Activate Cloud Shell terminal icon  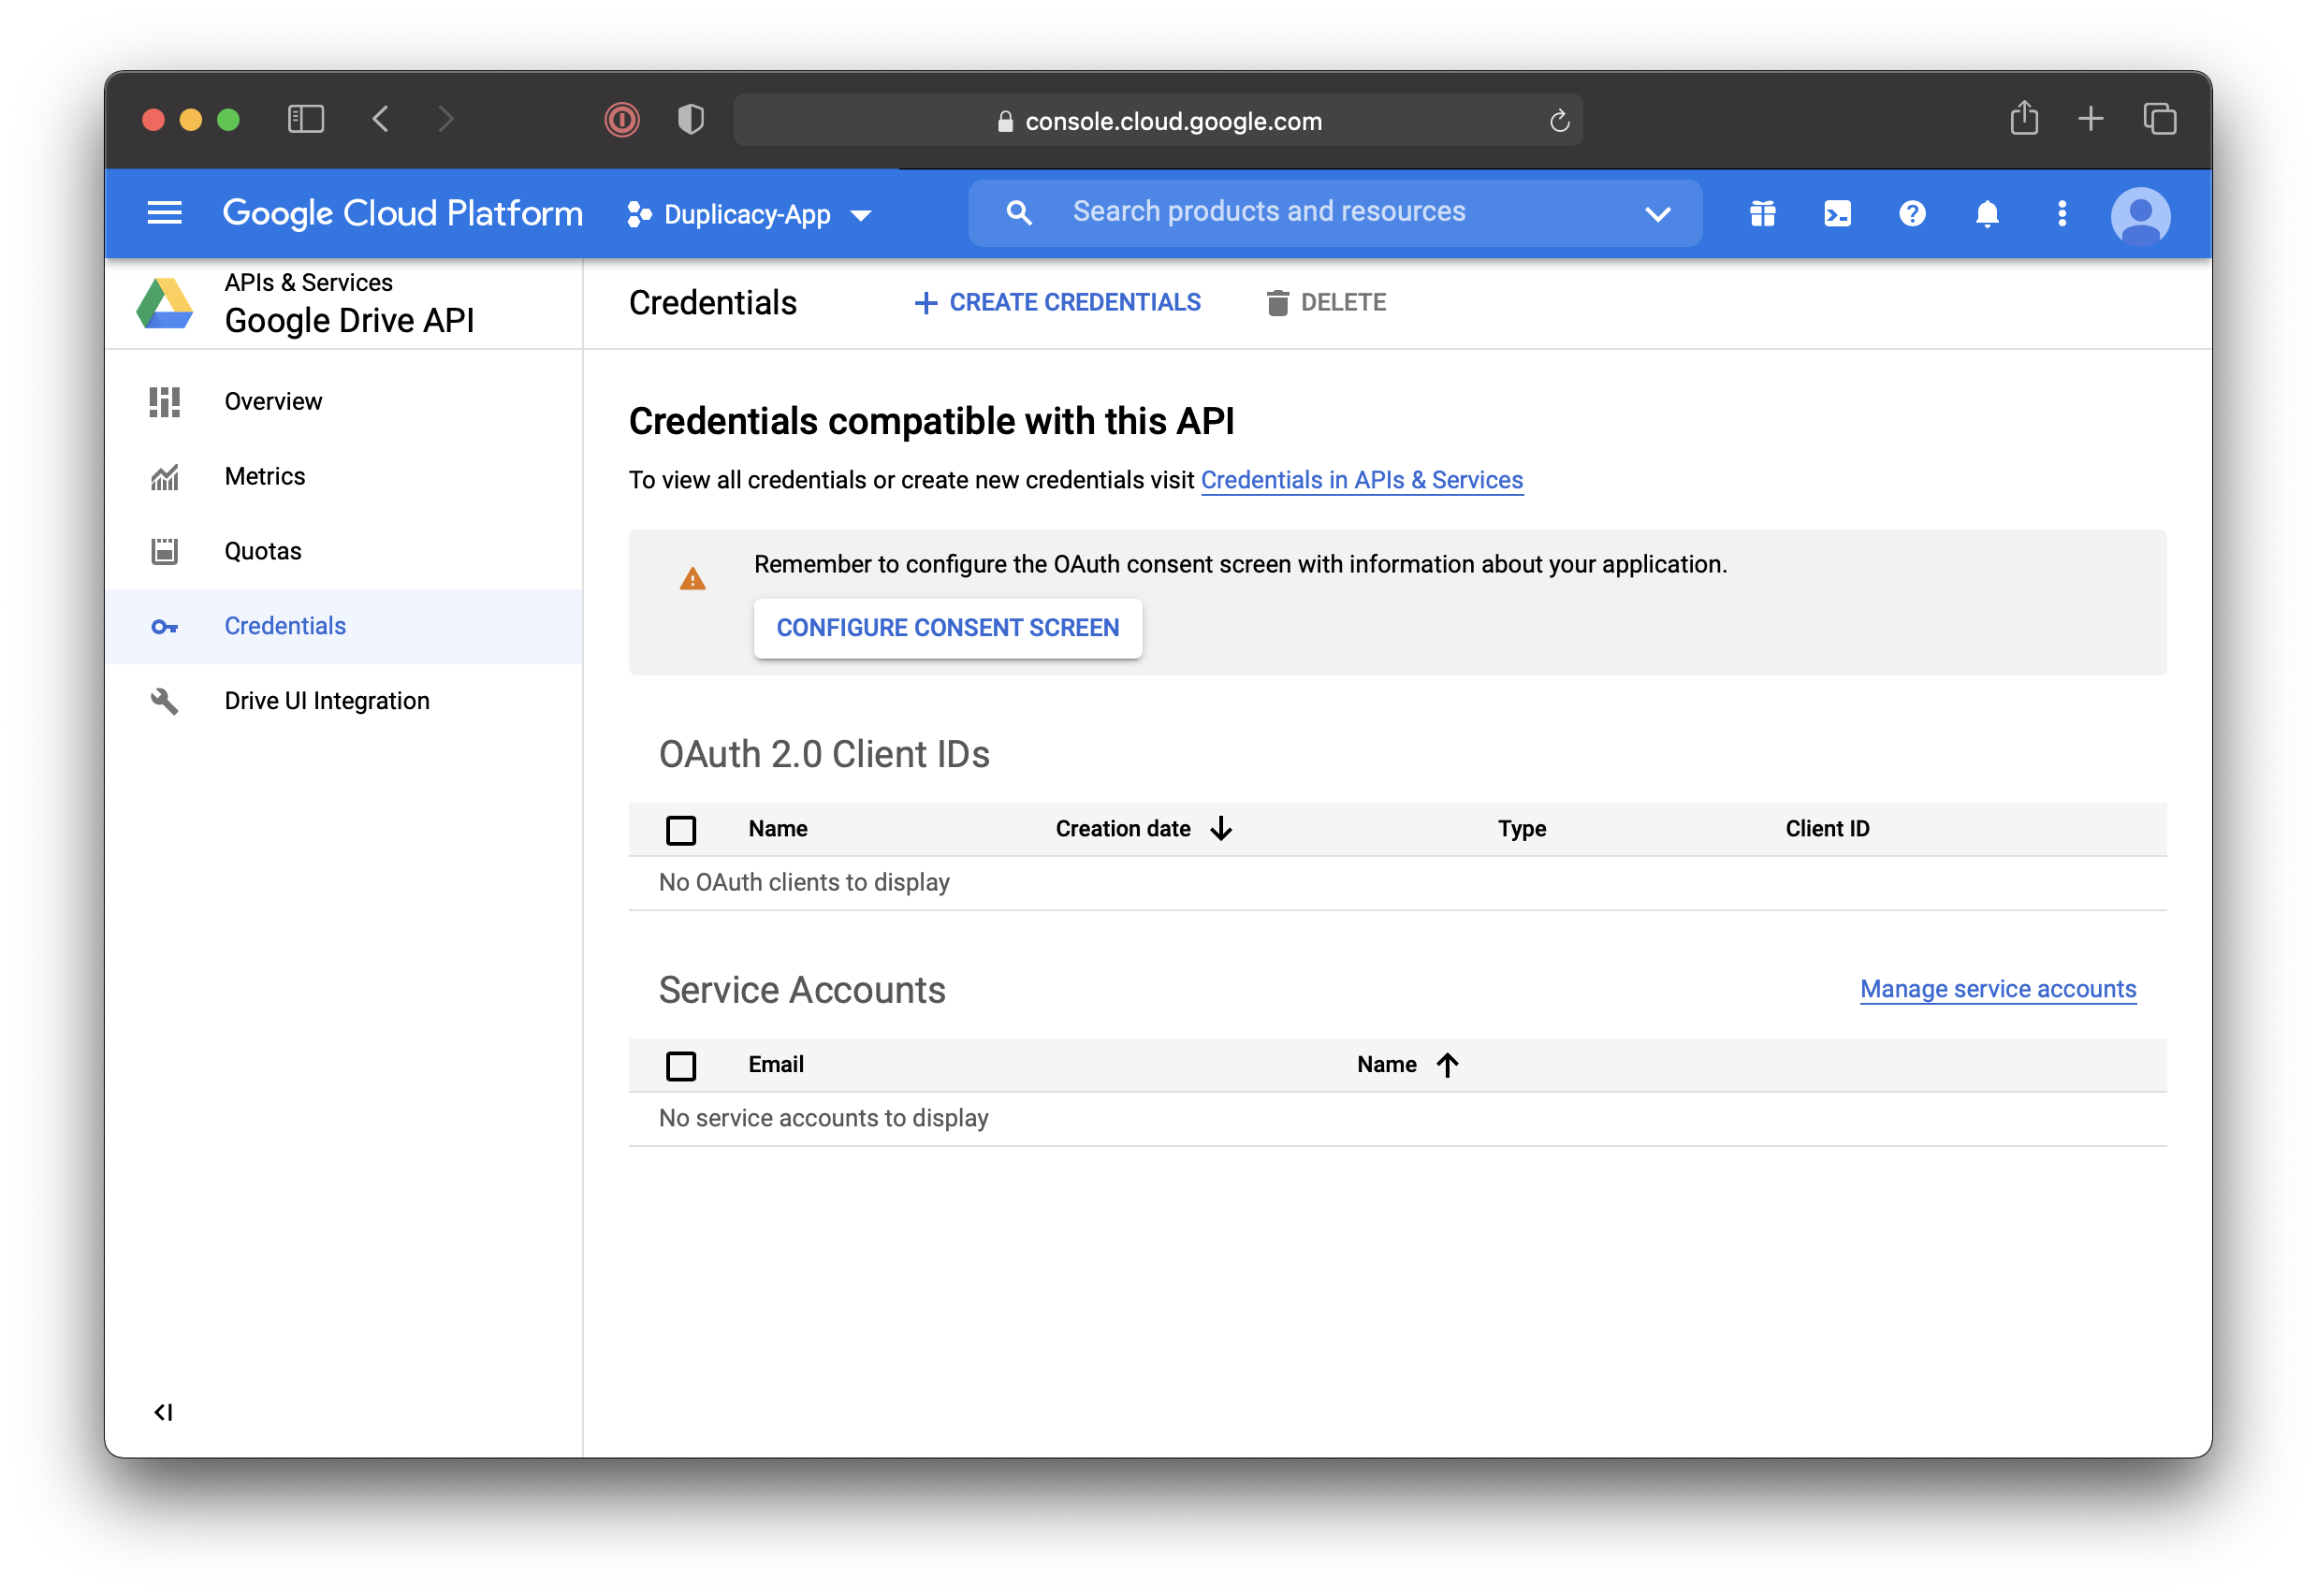(x=1837, y=214)
